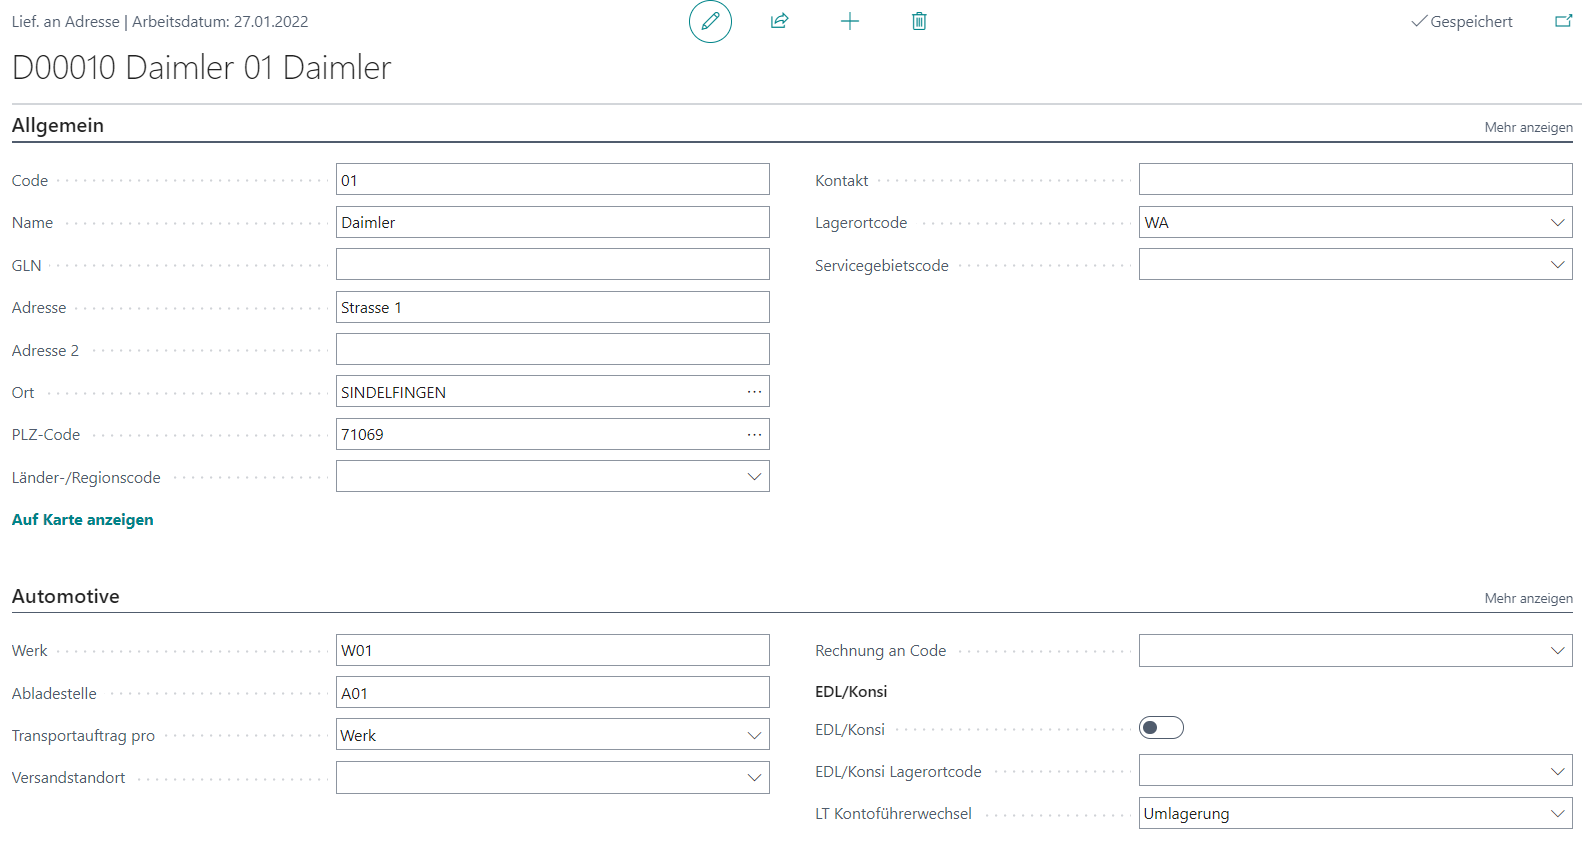This screenshot has width=1582, height=841.
Task: Click the plus icon to add new
Action: [x=850, y=21]
